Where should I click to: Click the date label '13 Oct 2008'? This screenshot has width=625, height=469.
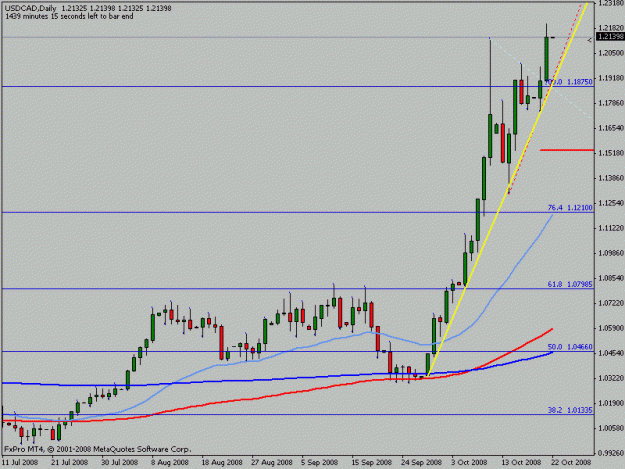pos(521,462)
